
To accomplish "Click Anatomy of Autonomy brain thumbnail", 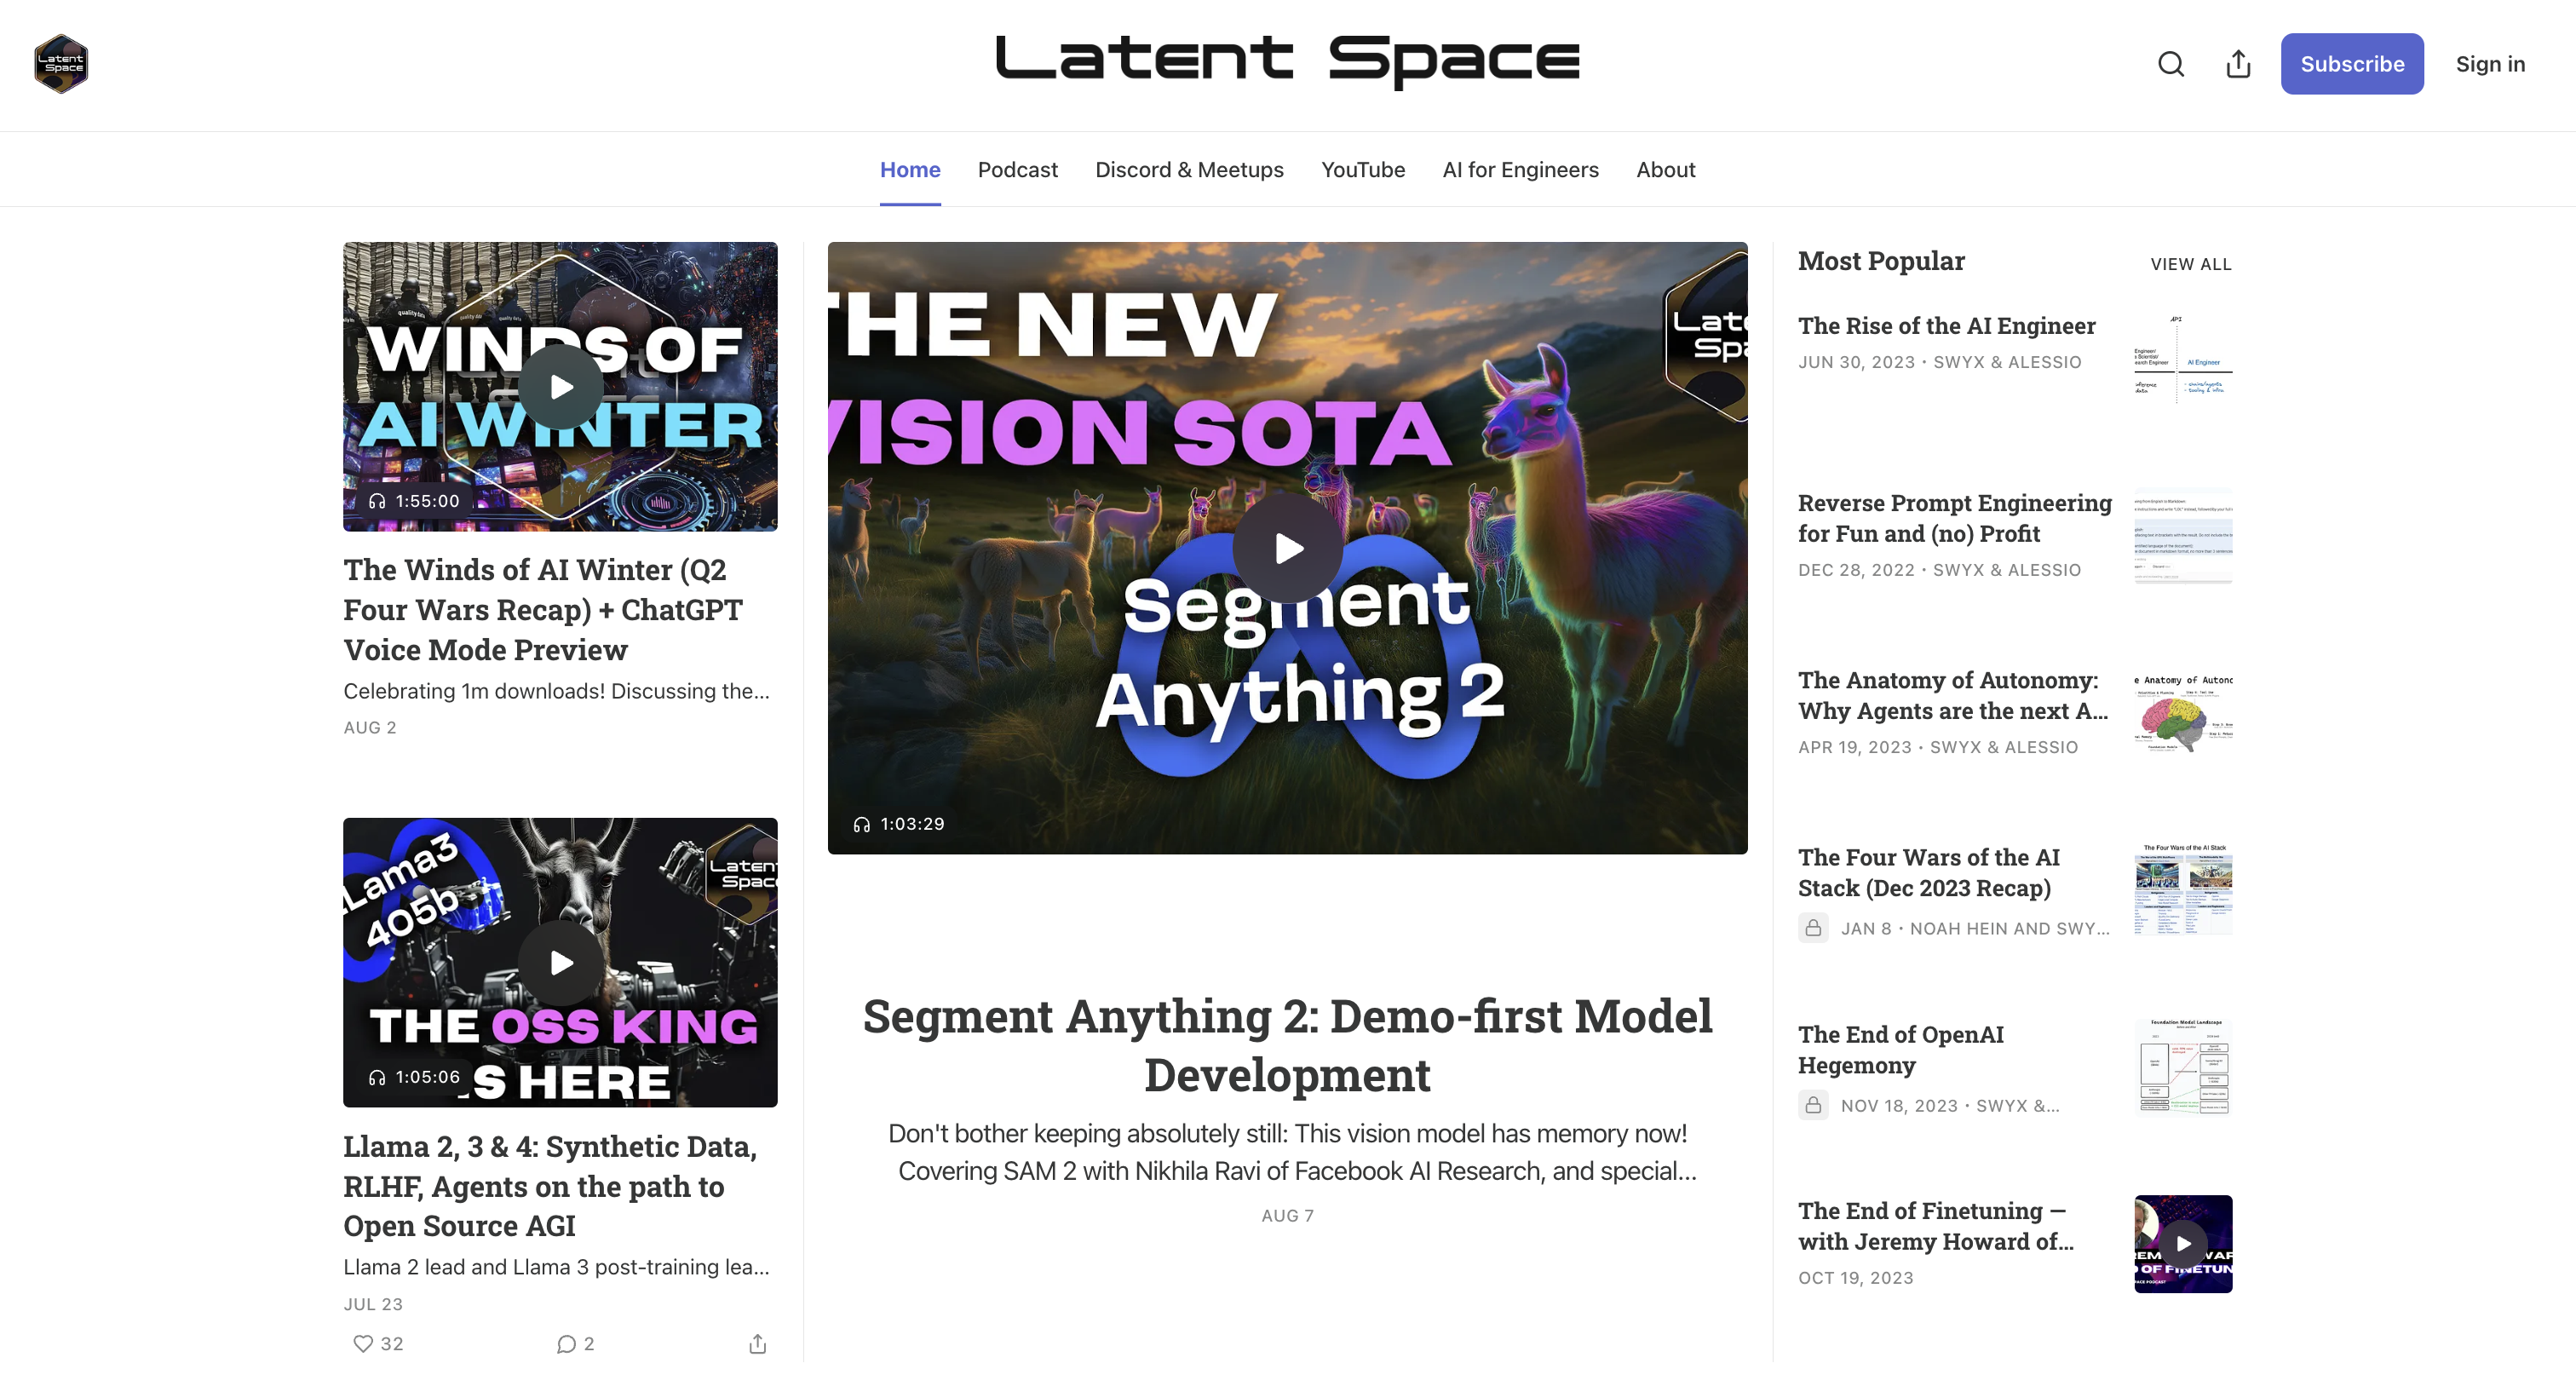I will 2183,714.
